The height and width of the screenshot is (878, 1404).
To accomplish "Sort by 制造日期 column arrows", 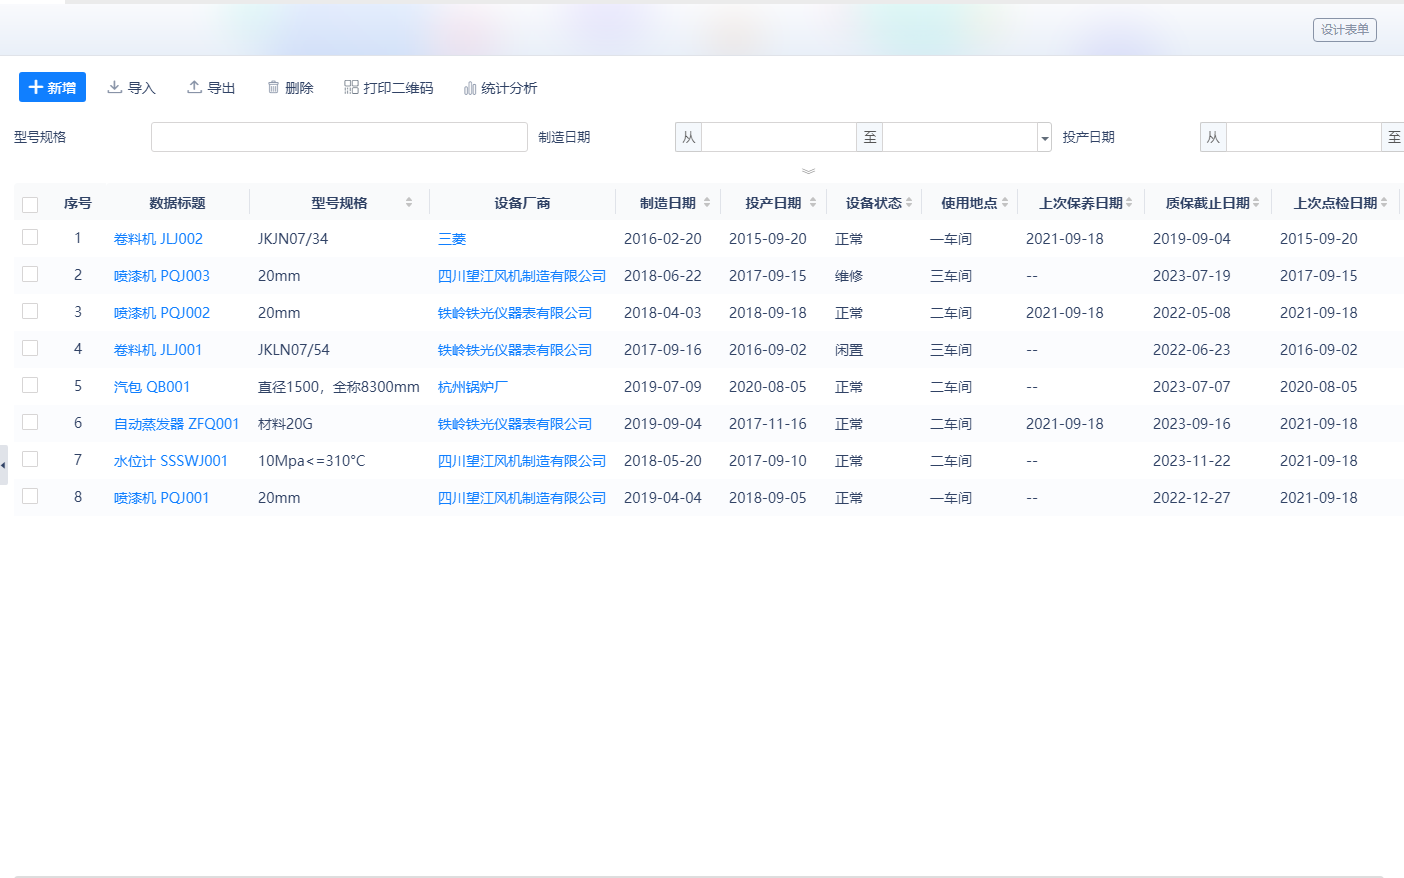I will pos(707,203).
